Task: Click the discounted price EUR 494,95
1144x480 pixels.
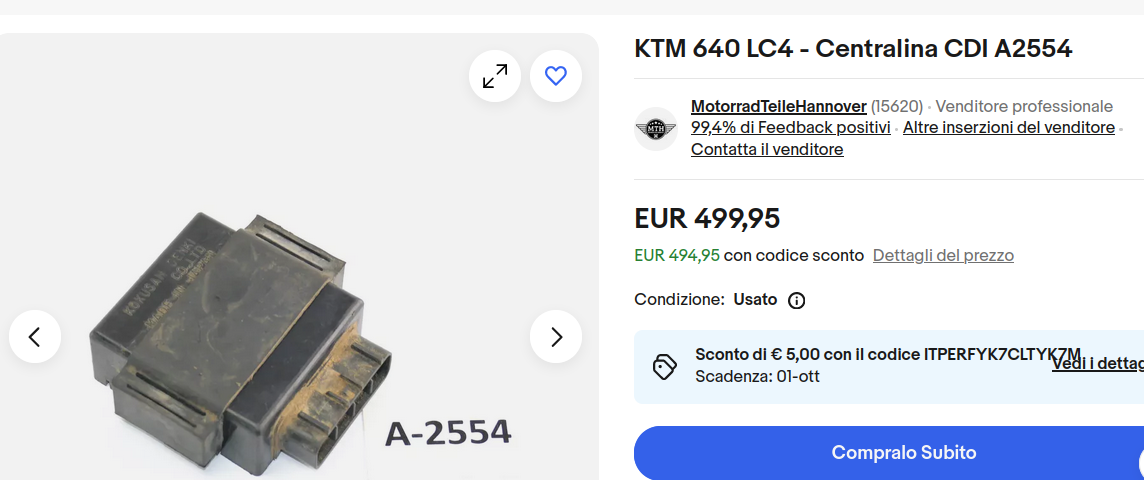Action: (x=677, y=255)
